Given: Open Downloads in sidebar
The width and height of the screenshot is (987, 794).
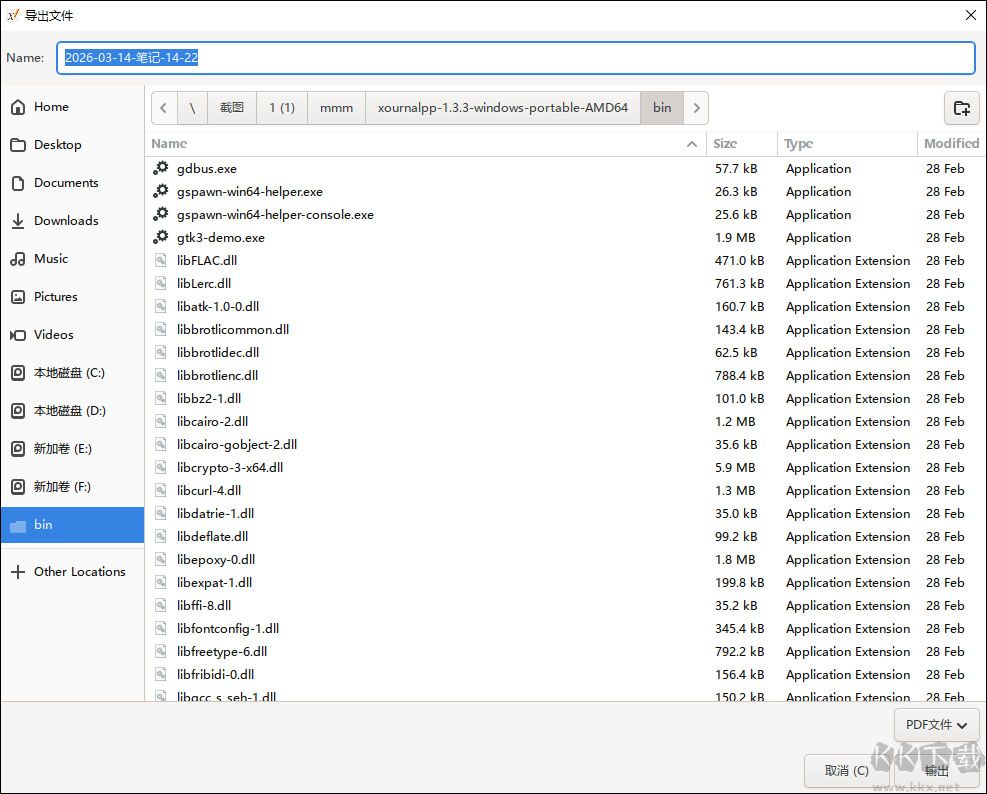Looking at the screenshot, I should [72, 220].
